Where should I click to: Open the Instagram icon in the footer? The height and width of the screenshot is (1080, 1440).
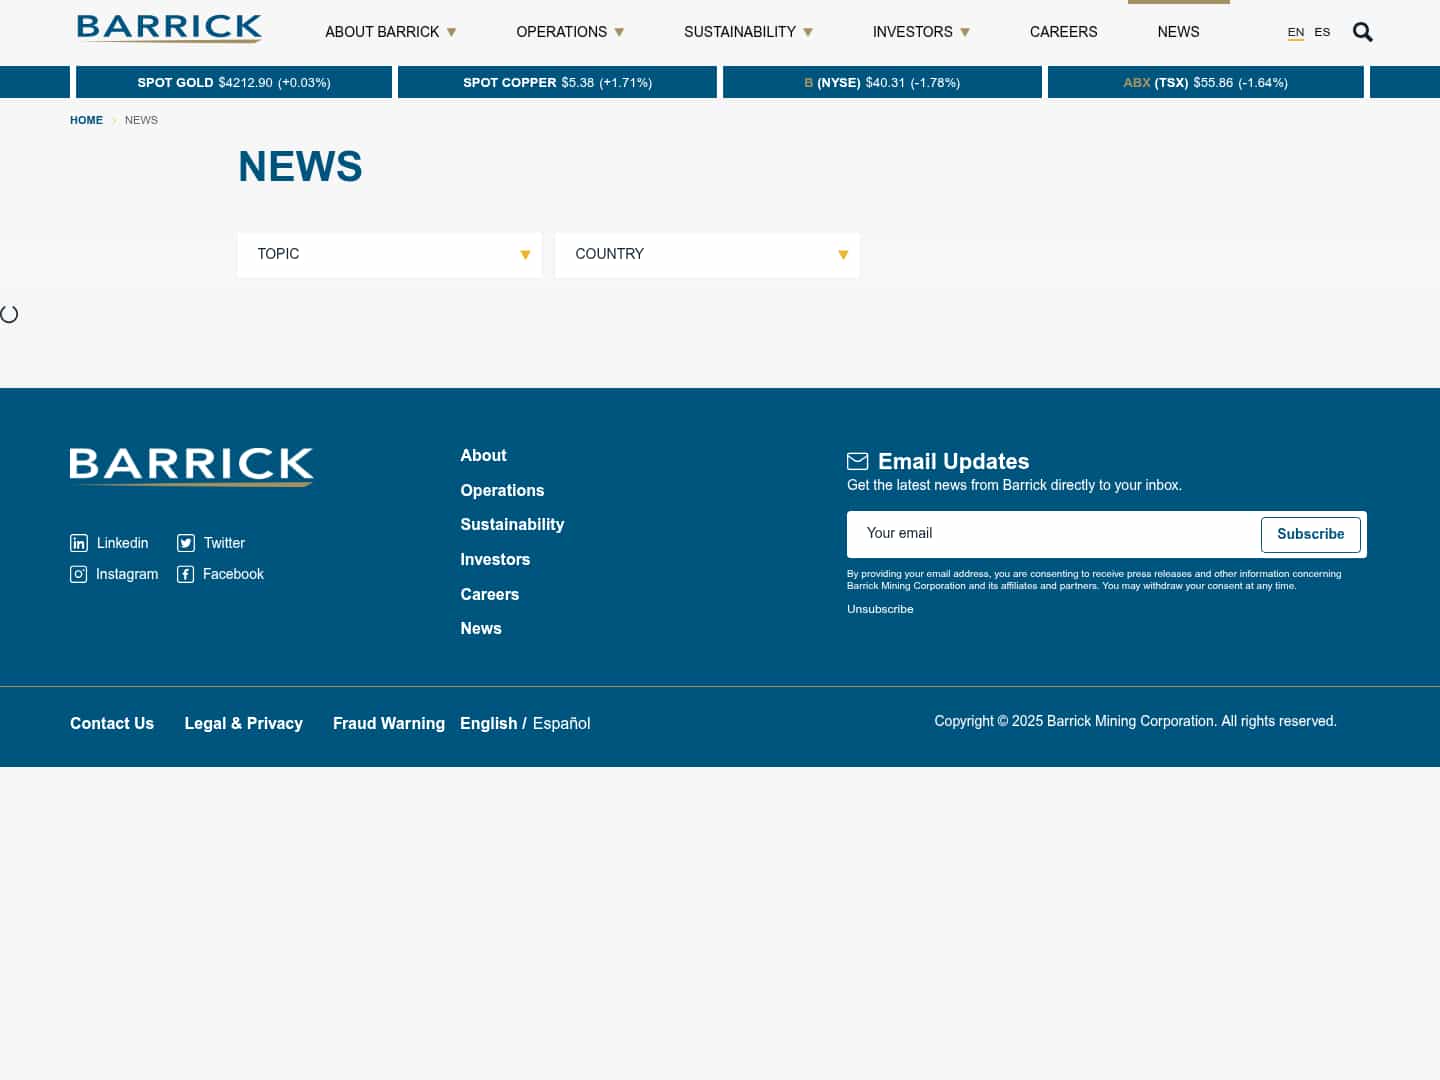click(x=79, y=574)
